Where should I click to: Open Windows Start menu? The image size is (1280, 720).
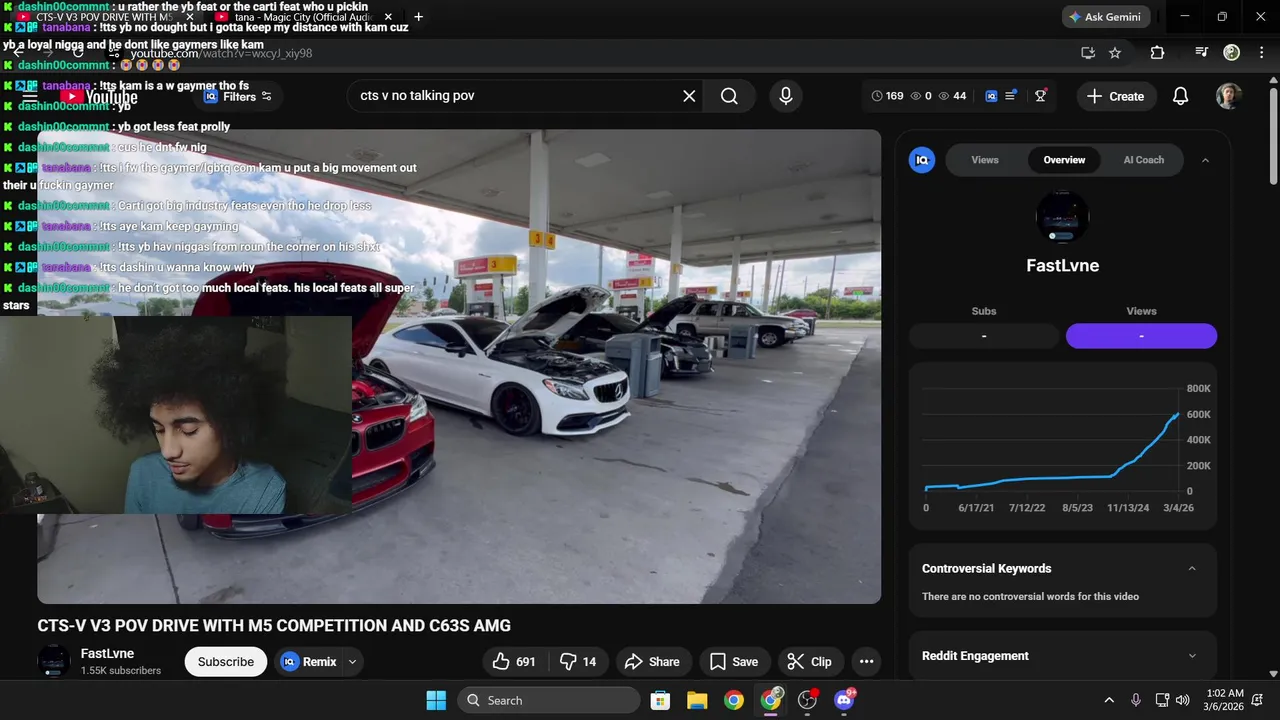point(436,700)
